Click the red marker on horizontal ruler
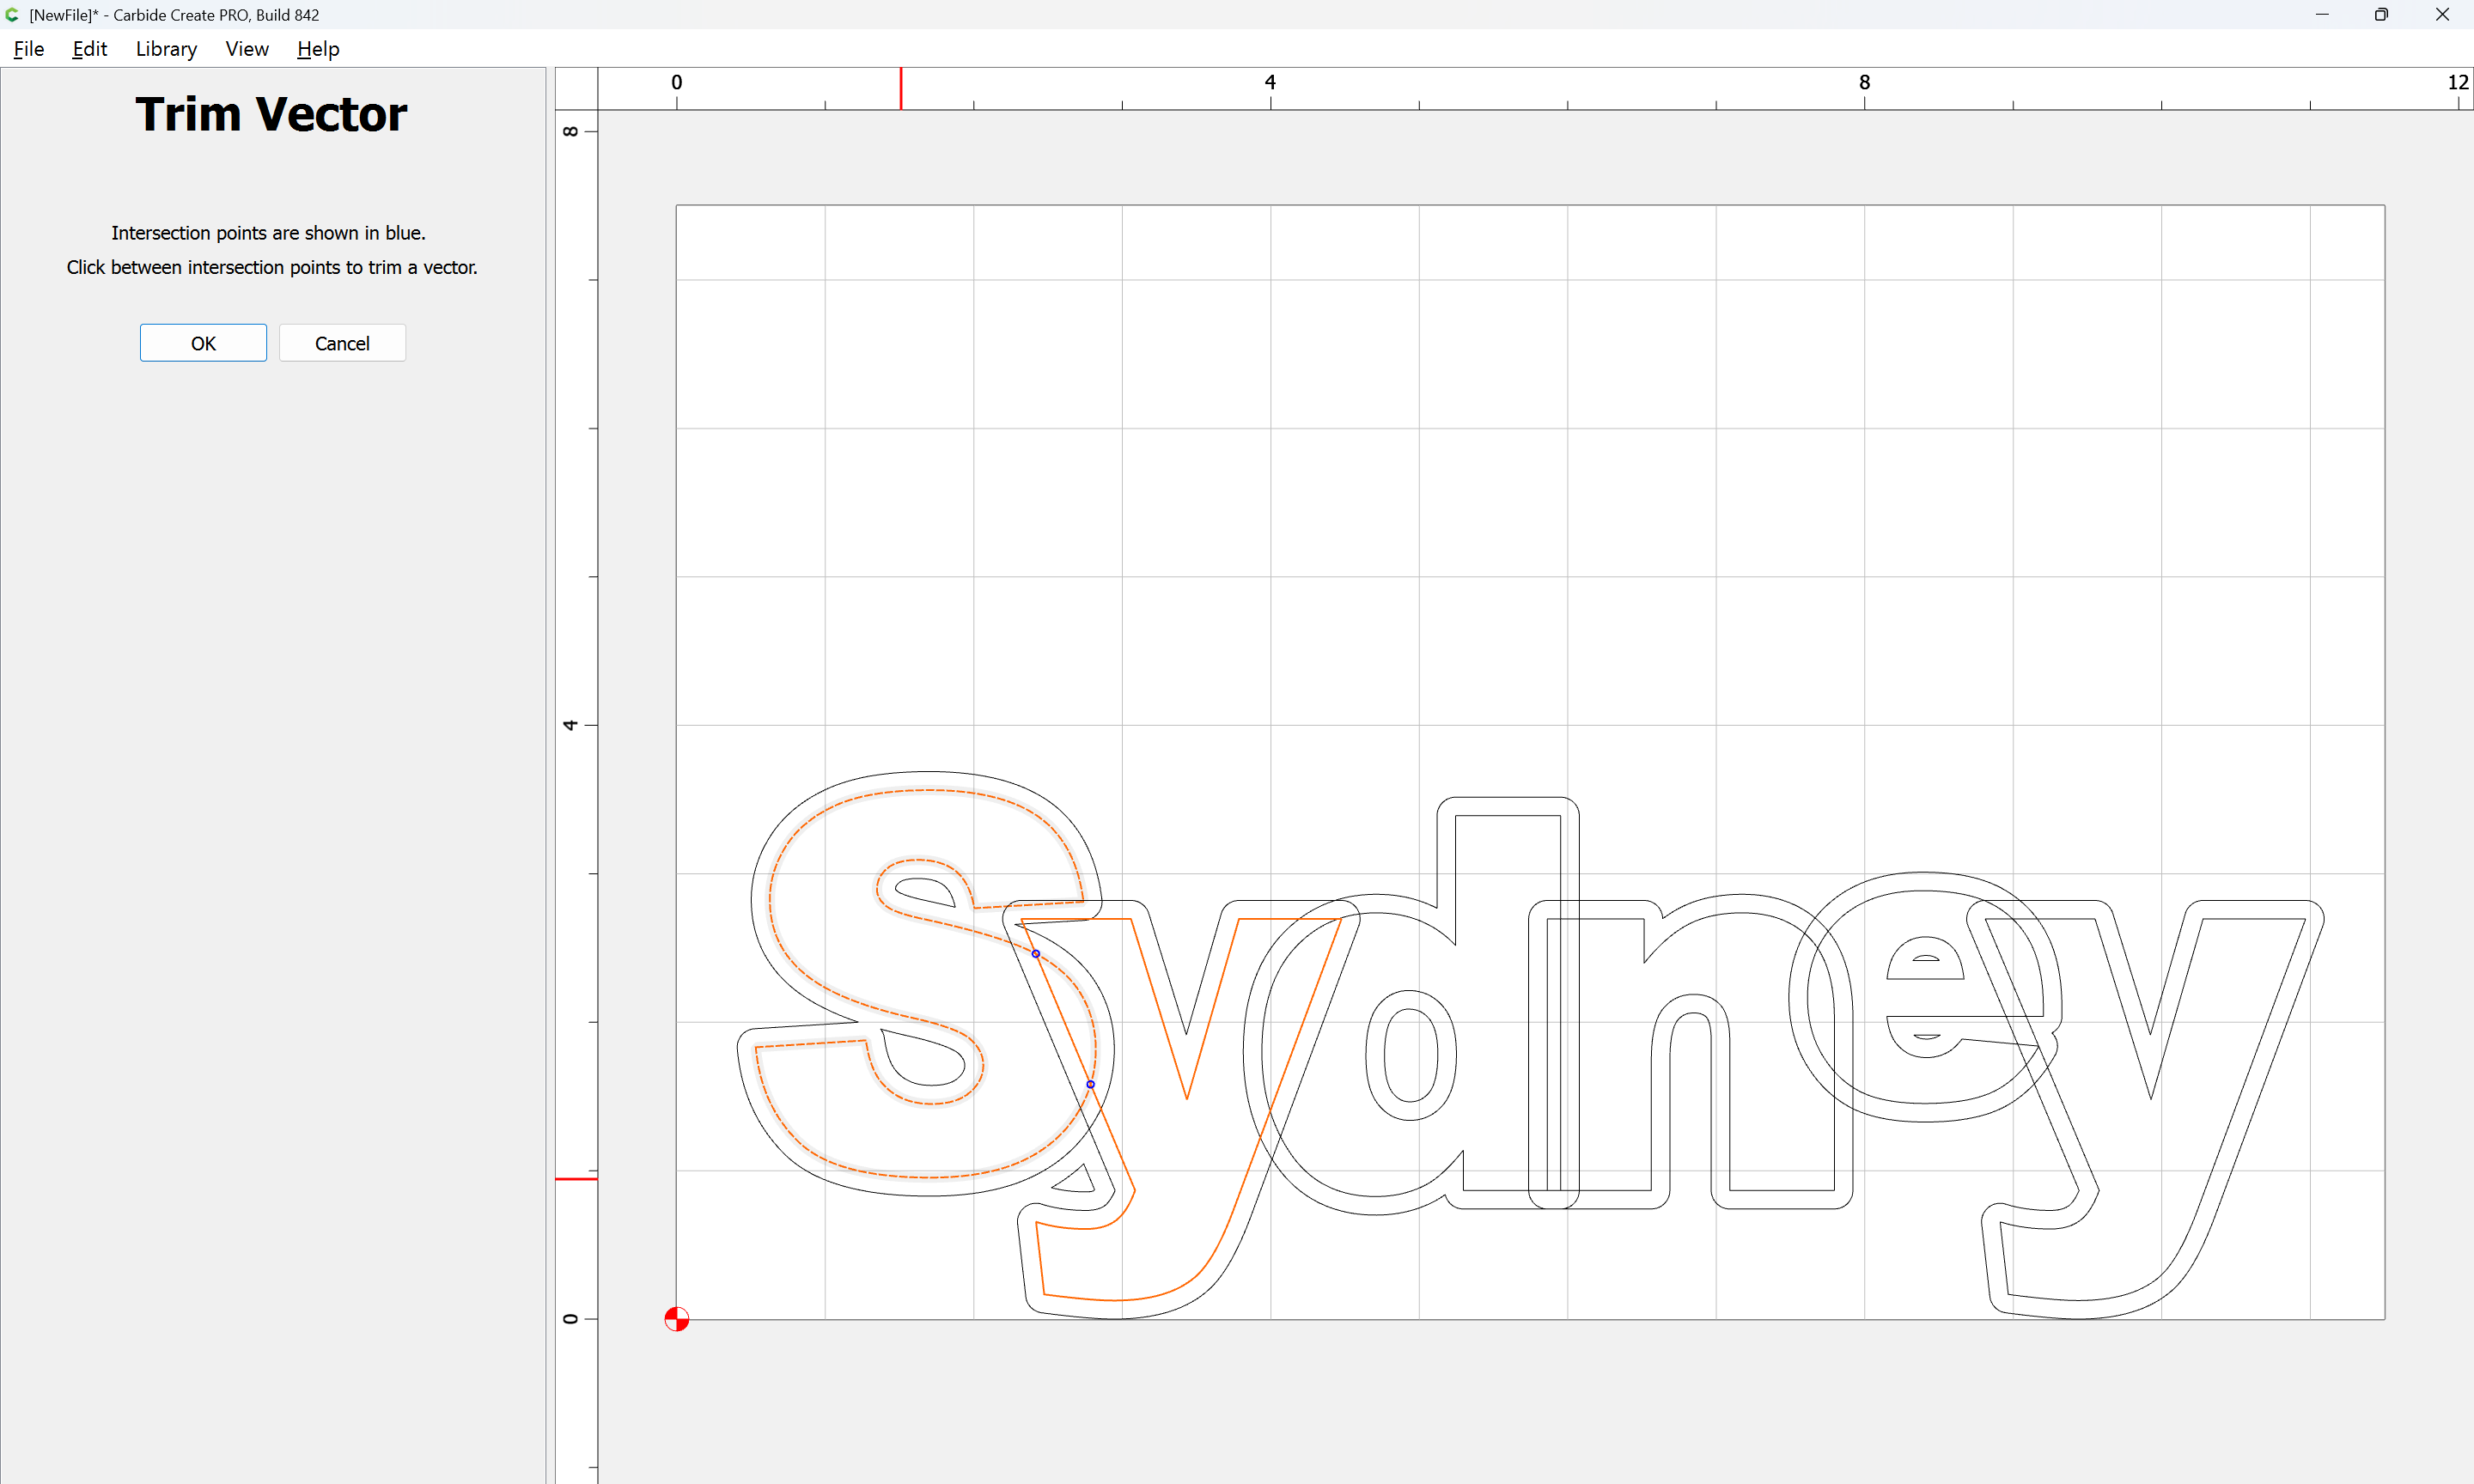 point(901,88)
